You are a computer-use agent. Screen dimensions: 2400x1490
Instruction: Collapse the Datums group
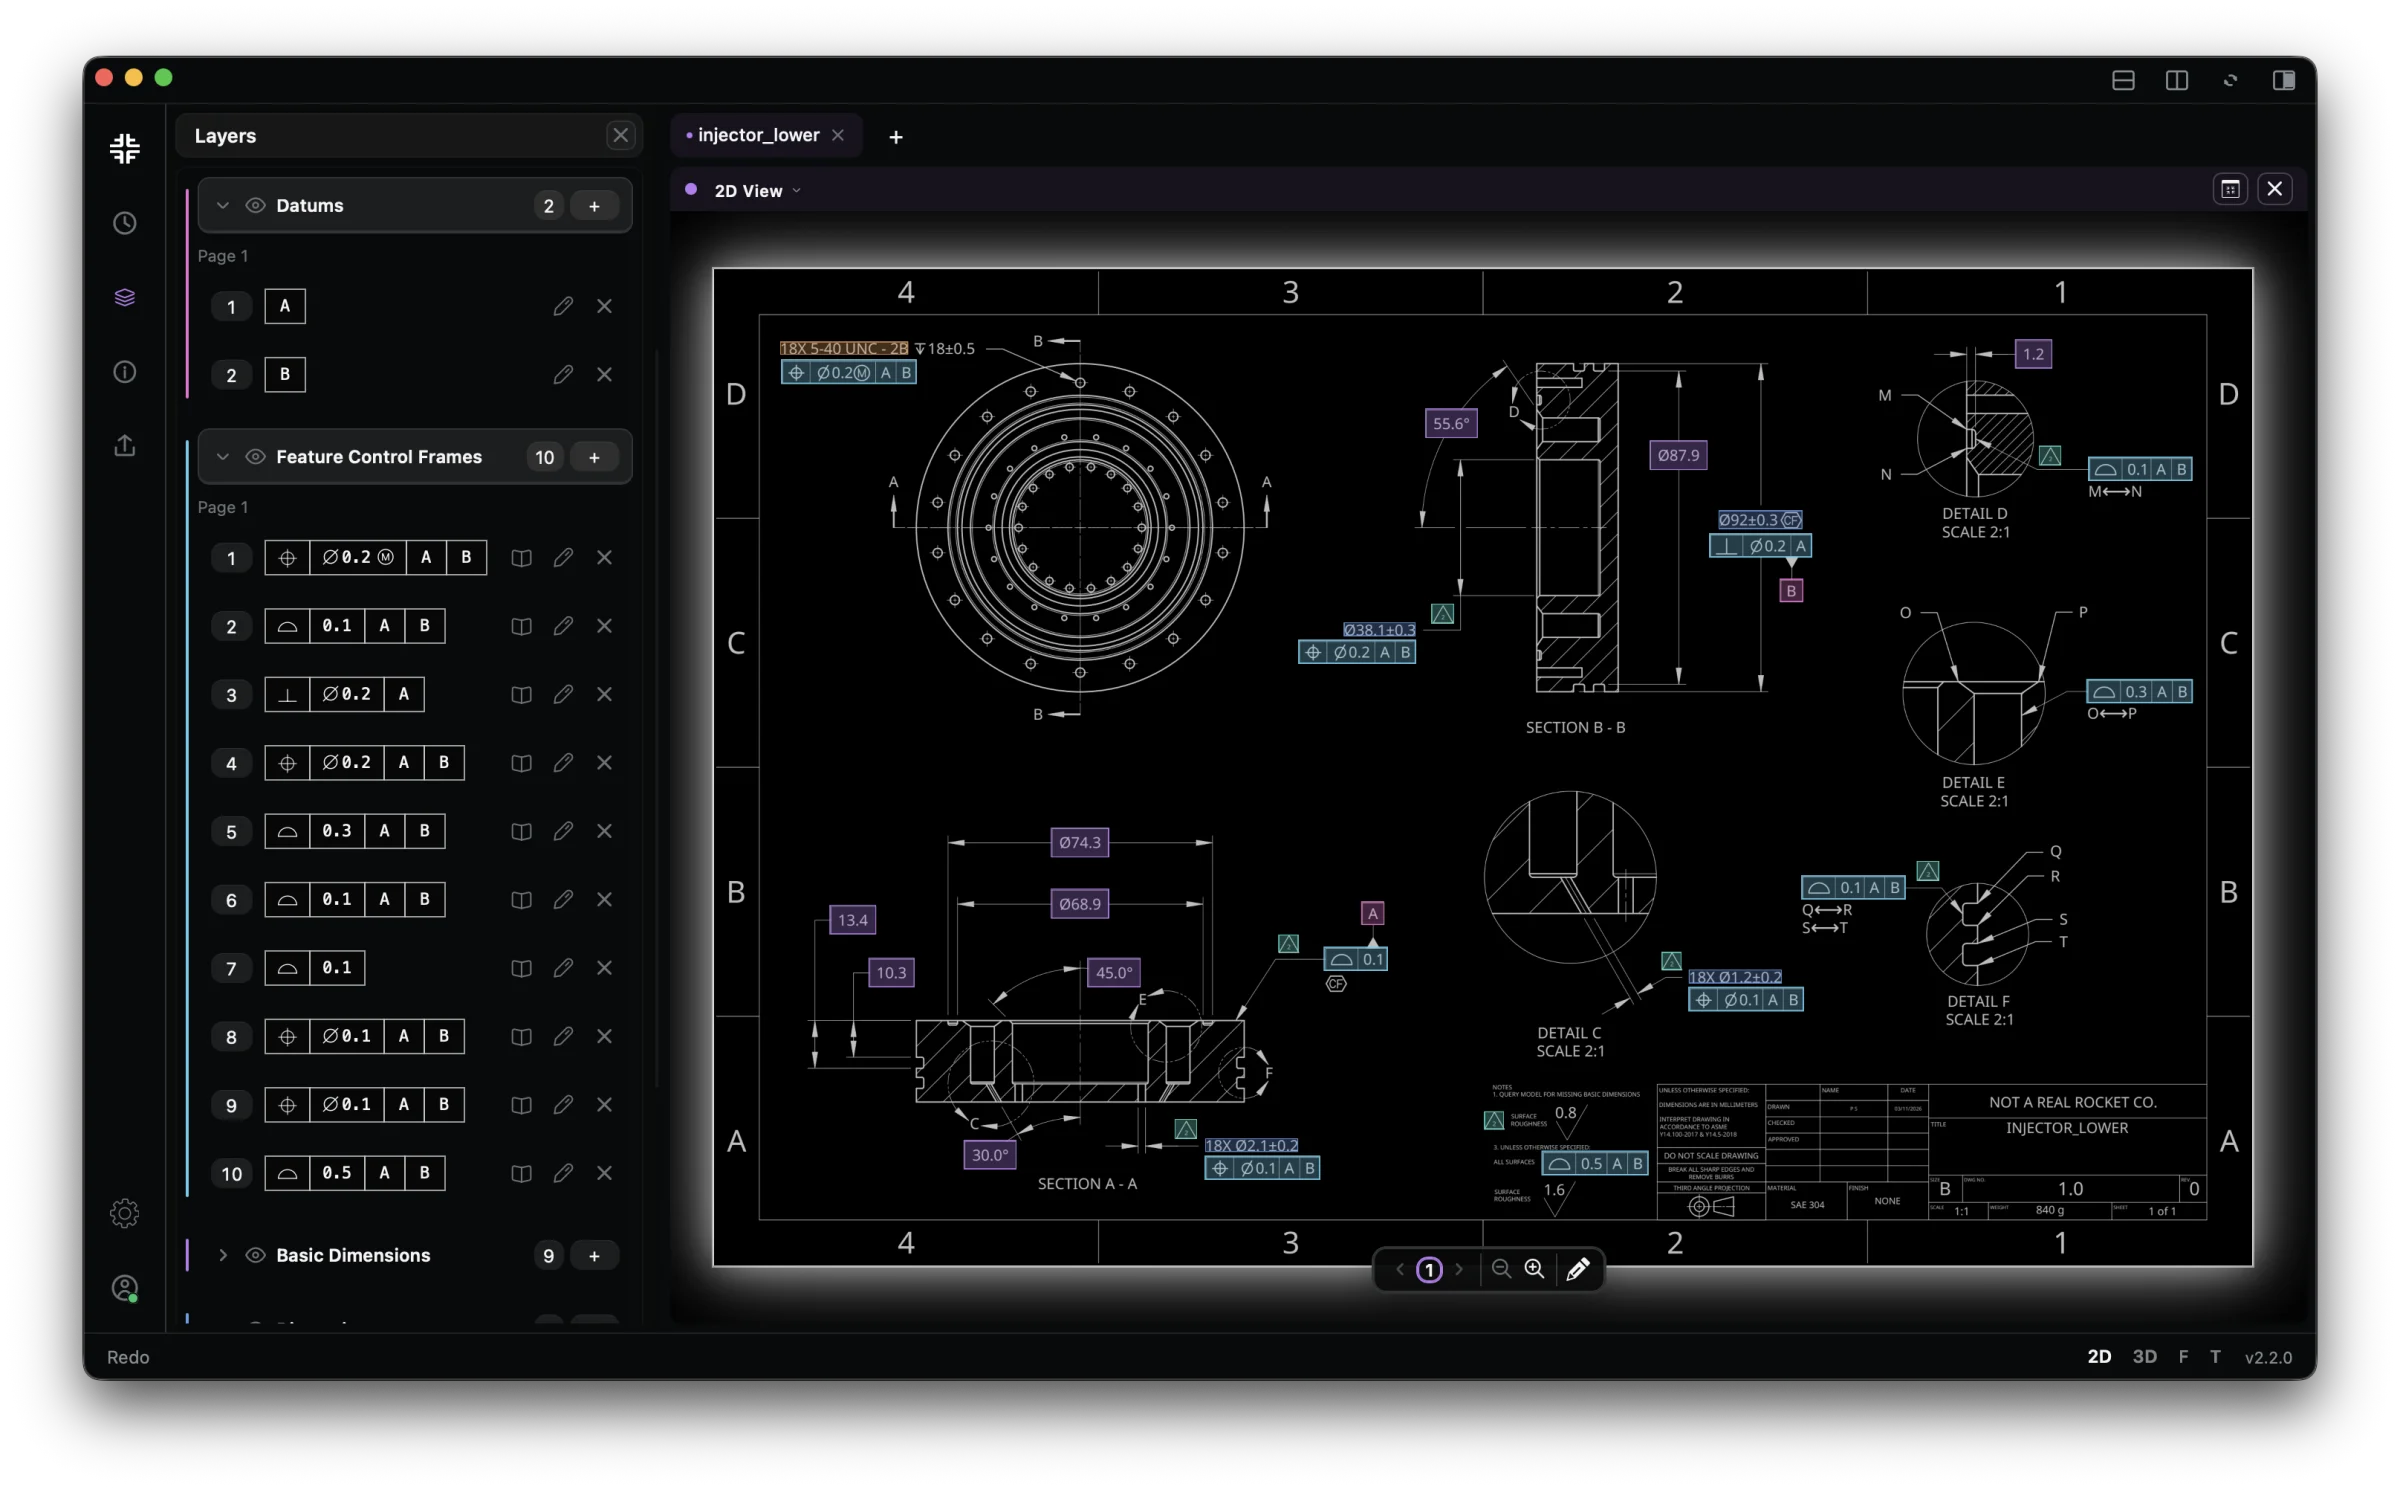(223, 205)
